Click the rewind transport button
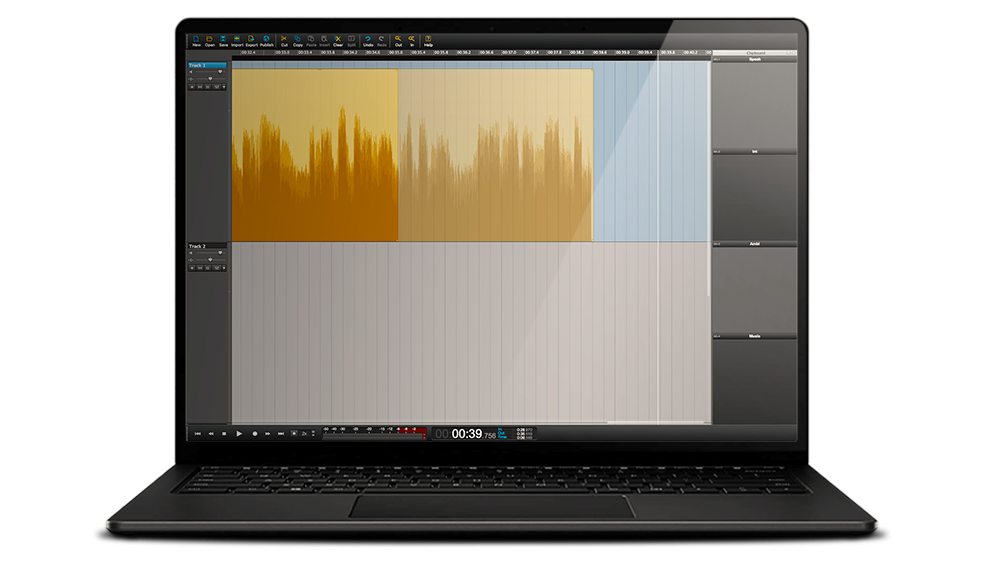The height and width of the screenshot is (576, 984). coord(211,434)
